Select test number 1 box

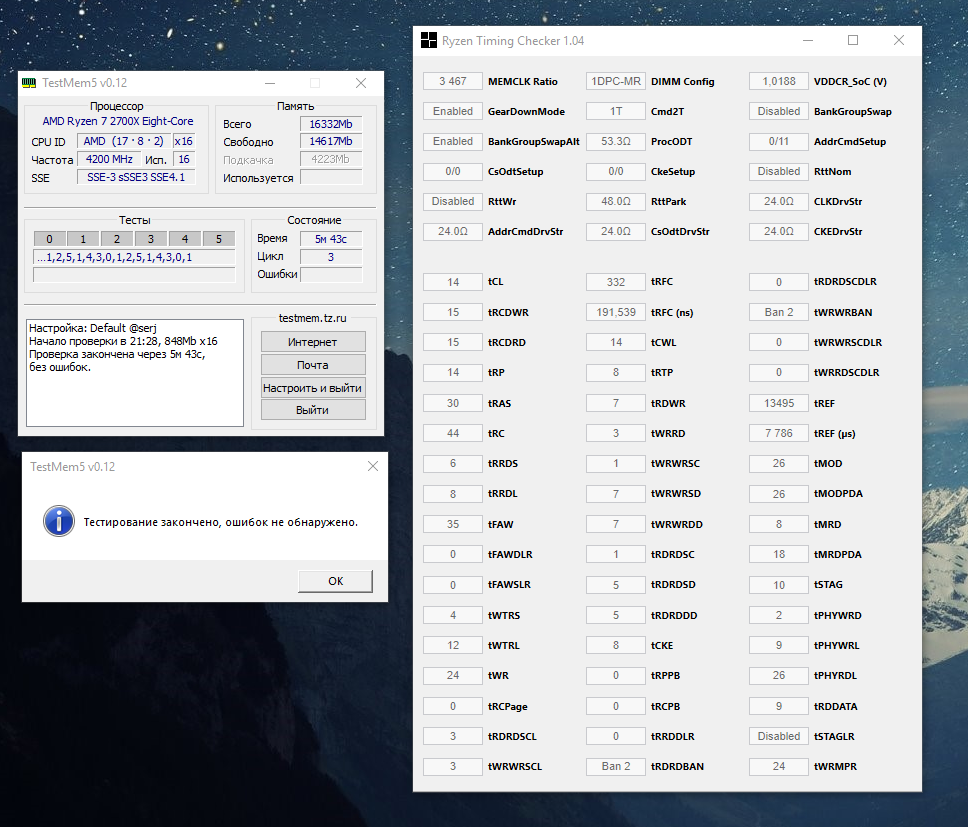click(83, 239)
